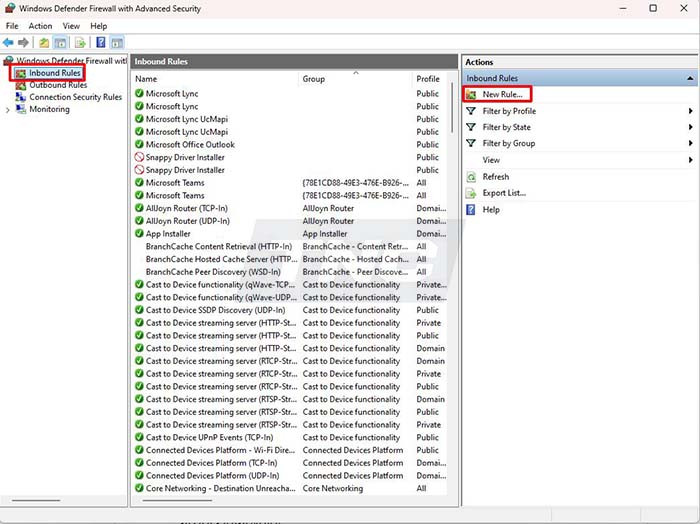Sort by the Profile column header
Screen dimensions: 700x524
[x=430, y=79]
